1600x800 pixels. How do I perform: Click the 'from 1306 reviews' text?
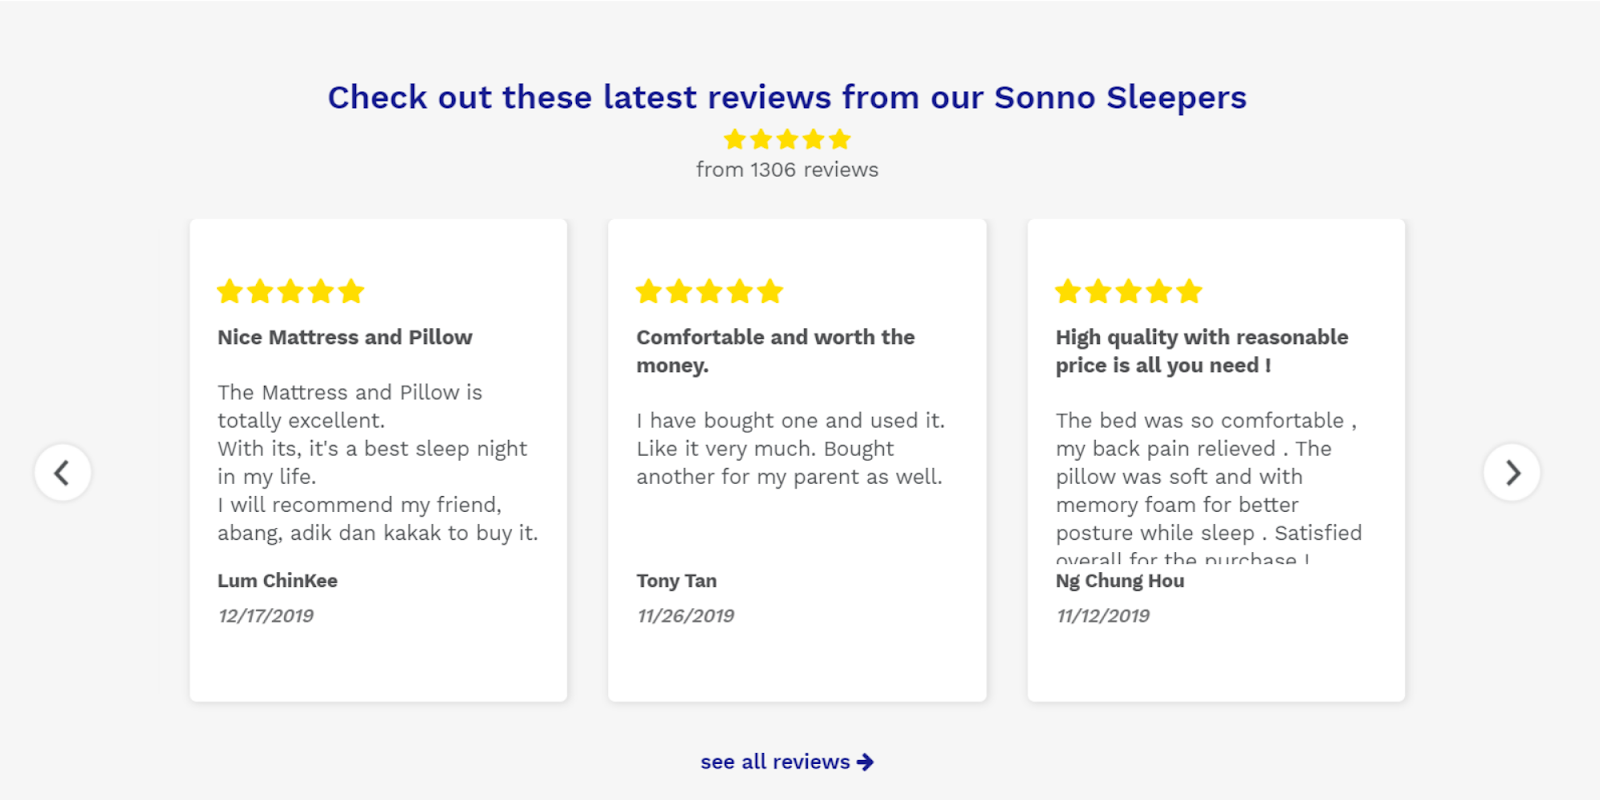787,170
